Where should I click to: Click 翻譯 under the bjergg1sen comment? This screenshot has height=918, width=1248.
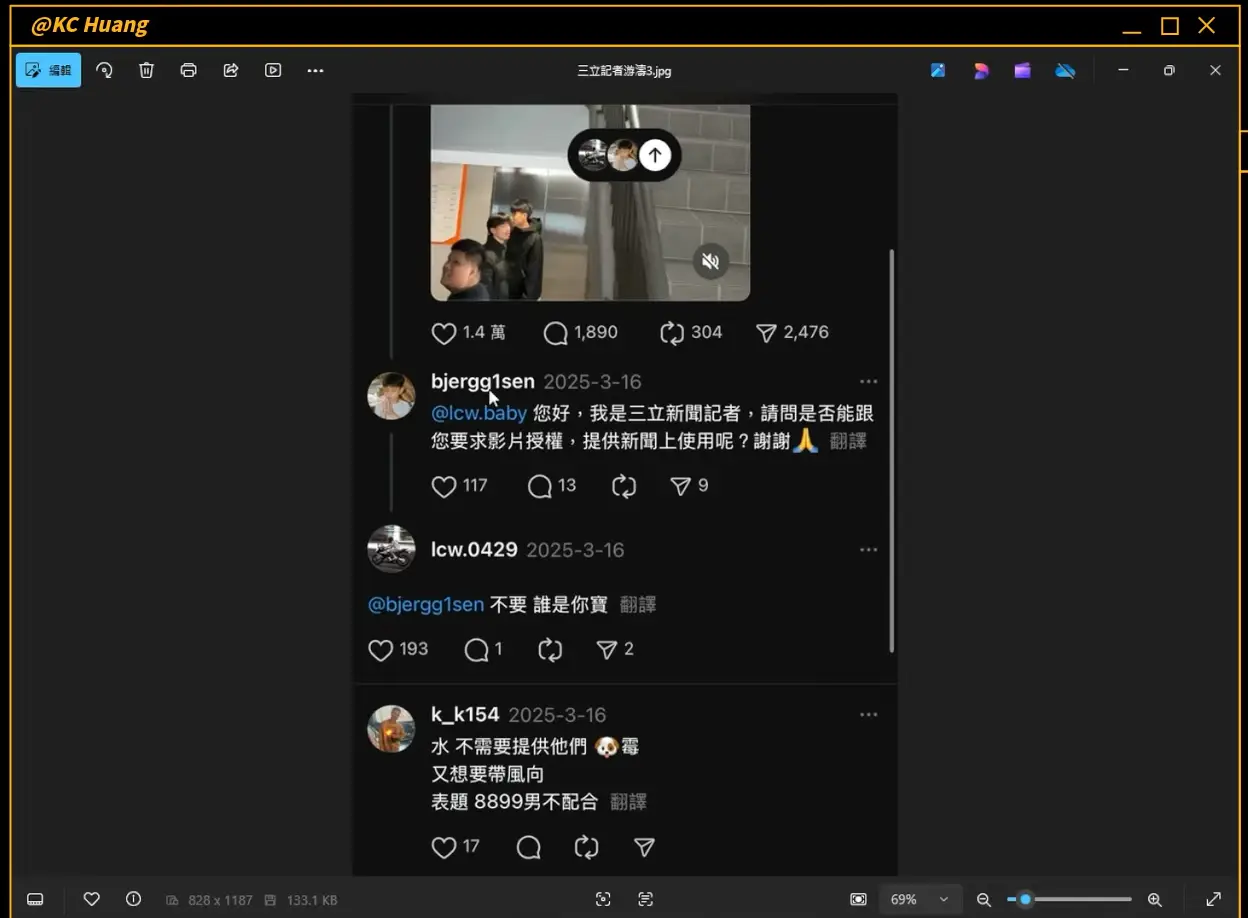point(848,441)
